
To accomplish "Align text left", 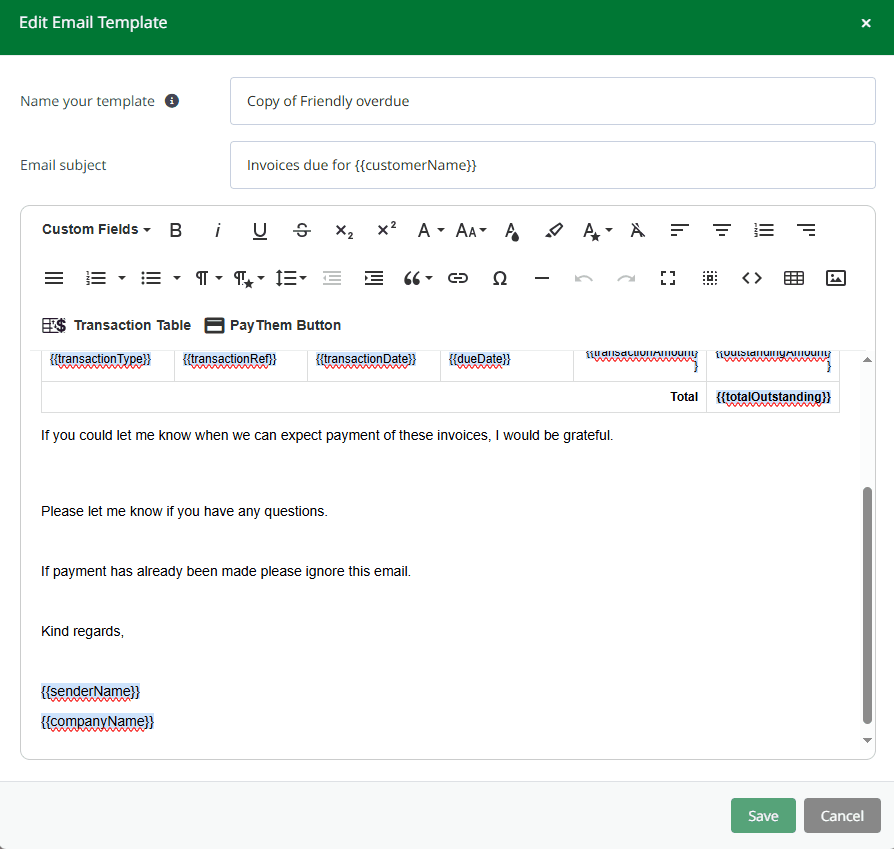I will point(680,230).
